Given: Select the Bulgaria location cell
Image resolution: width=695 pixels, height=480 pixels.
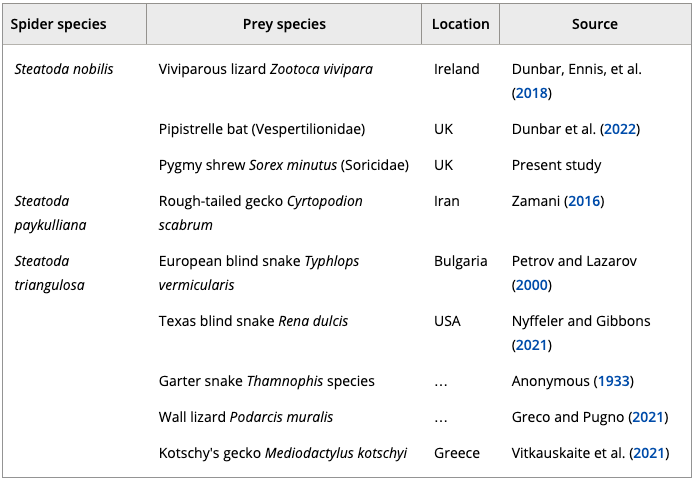Looking at the screenshot, I should point(461,261).
